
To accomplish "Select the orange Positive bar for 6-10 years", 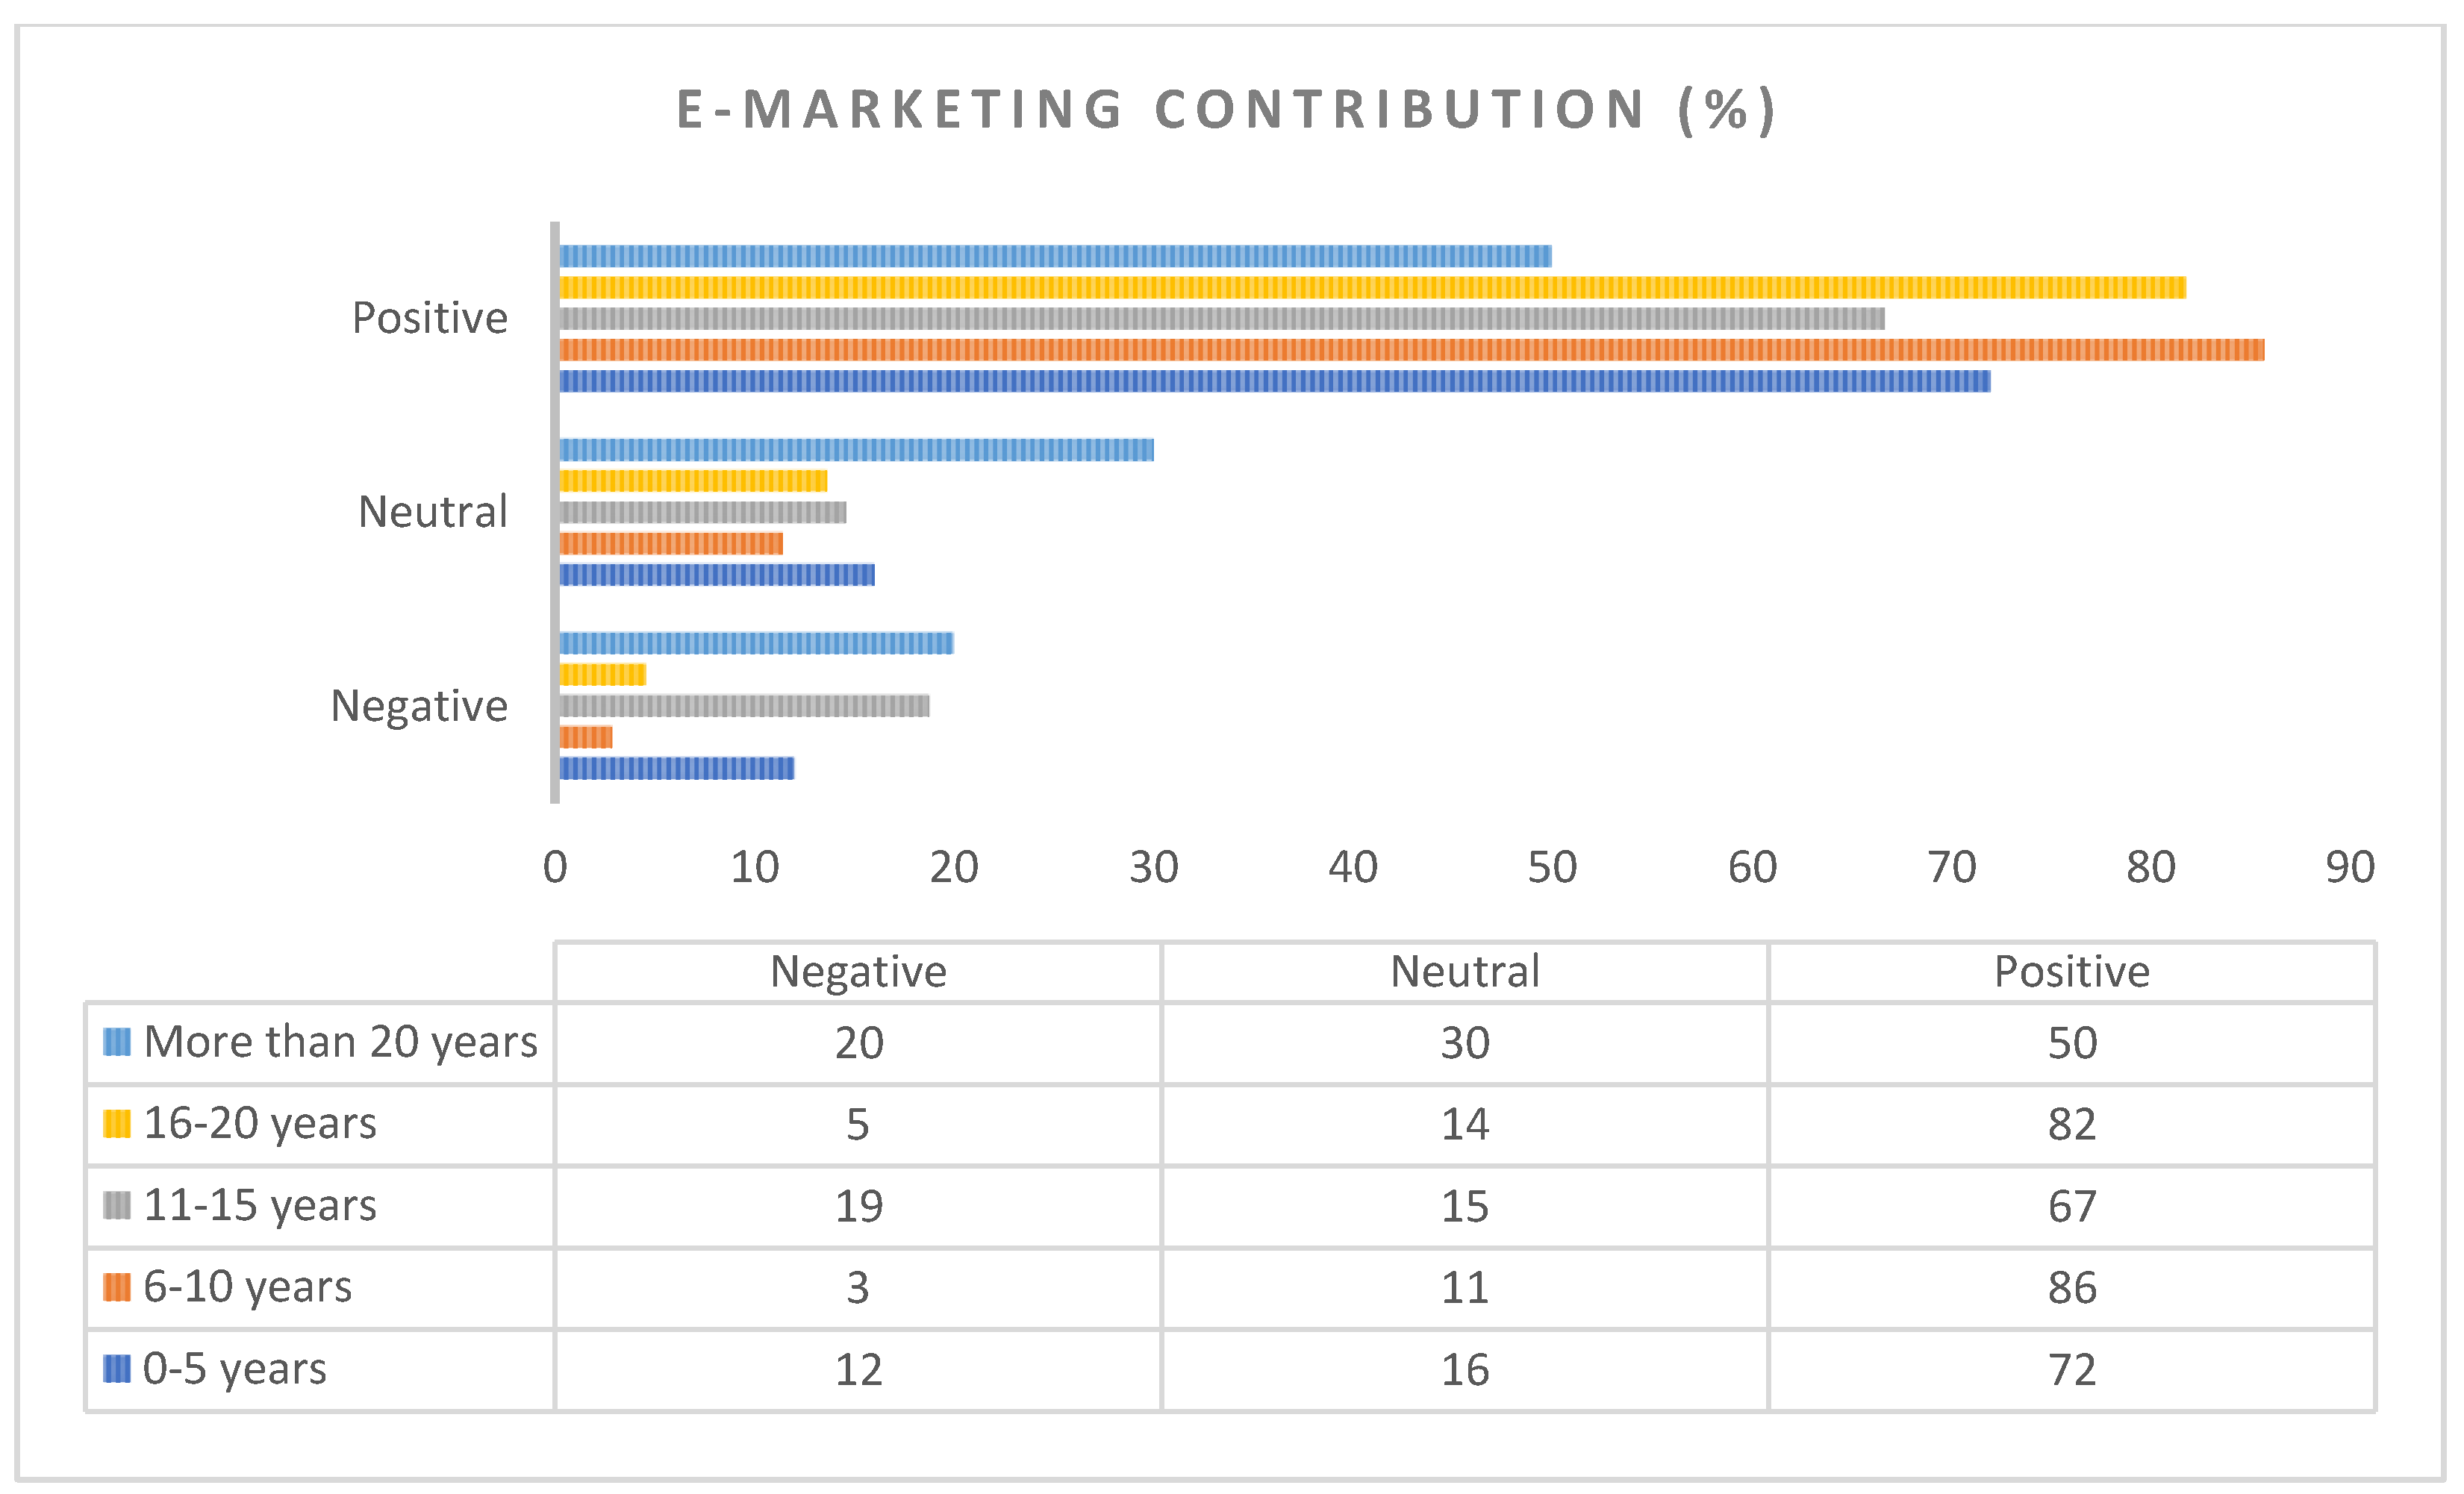I will point(1410,350).
